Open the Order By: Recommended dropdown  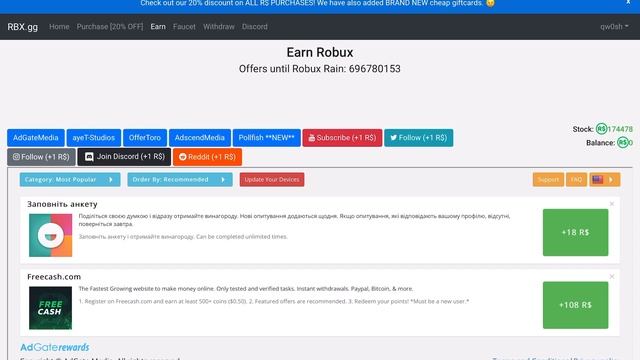pyautogui.click(x=180, y=180)
